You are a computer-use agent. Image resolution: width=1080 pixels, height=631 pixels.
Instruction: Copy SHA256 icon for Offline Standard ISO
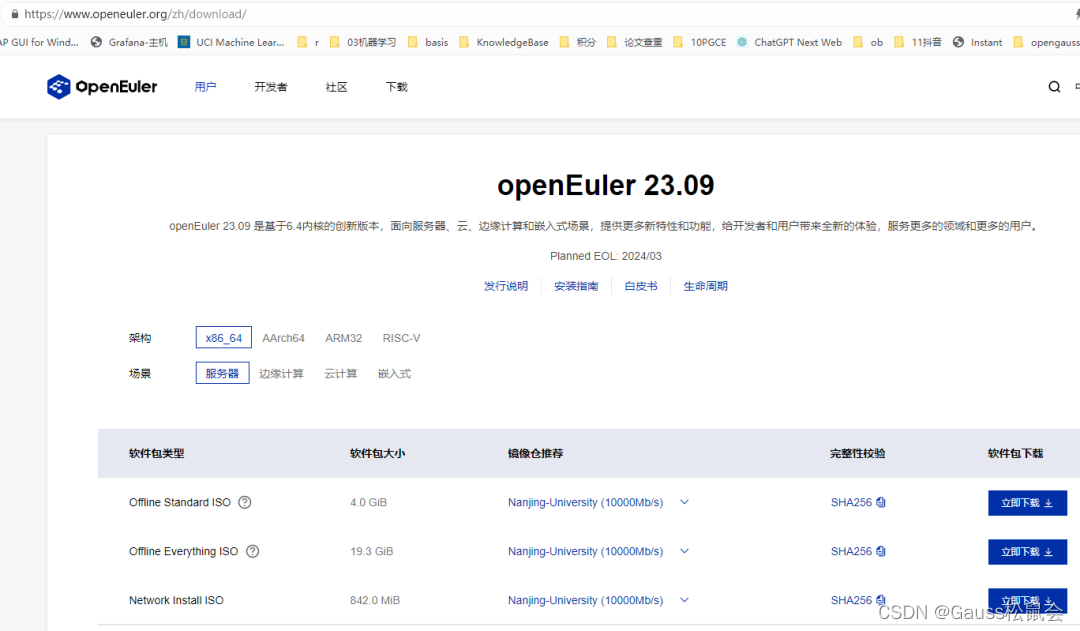(881, 502)
